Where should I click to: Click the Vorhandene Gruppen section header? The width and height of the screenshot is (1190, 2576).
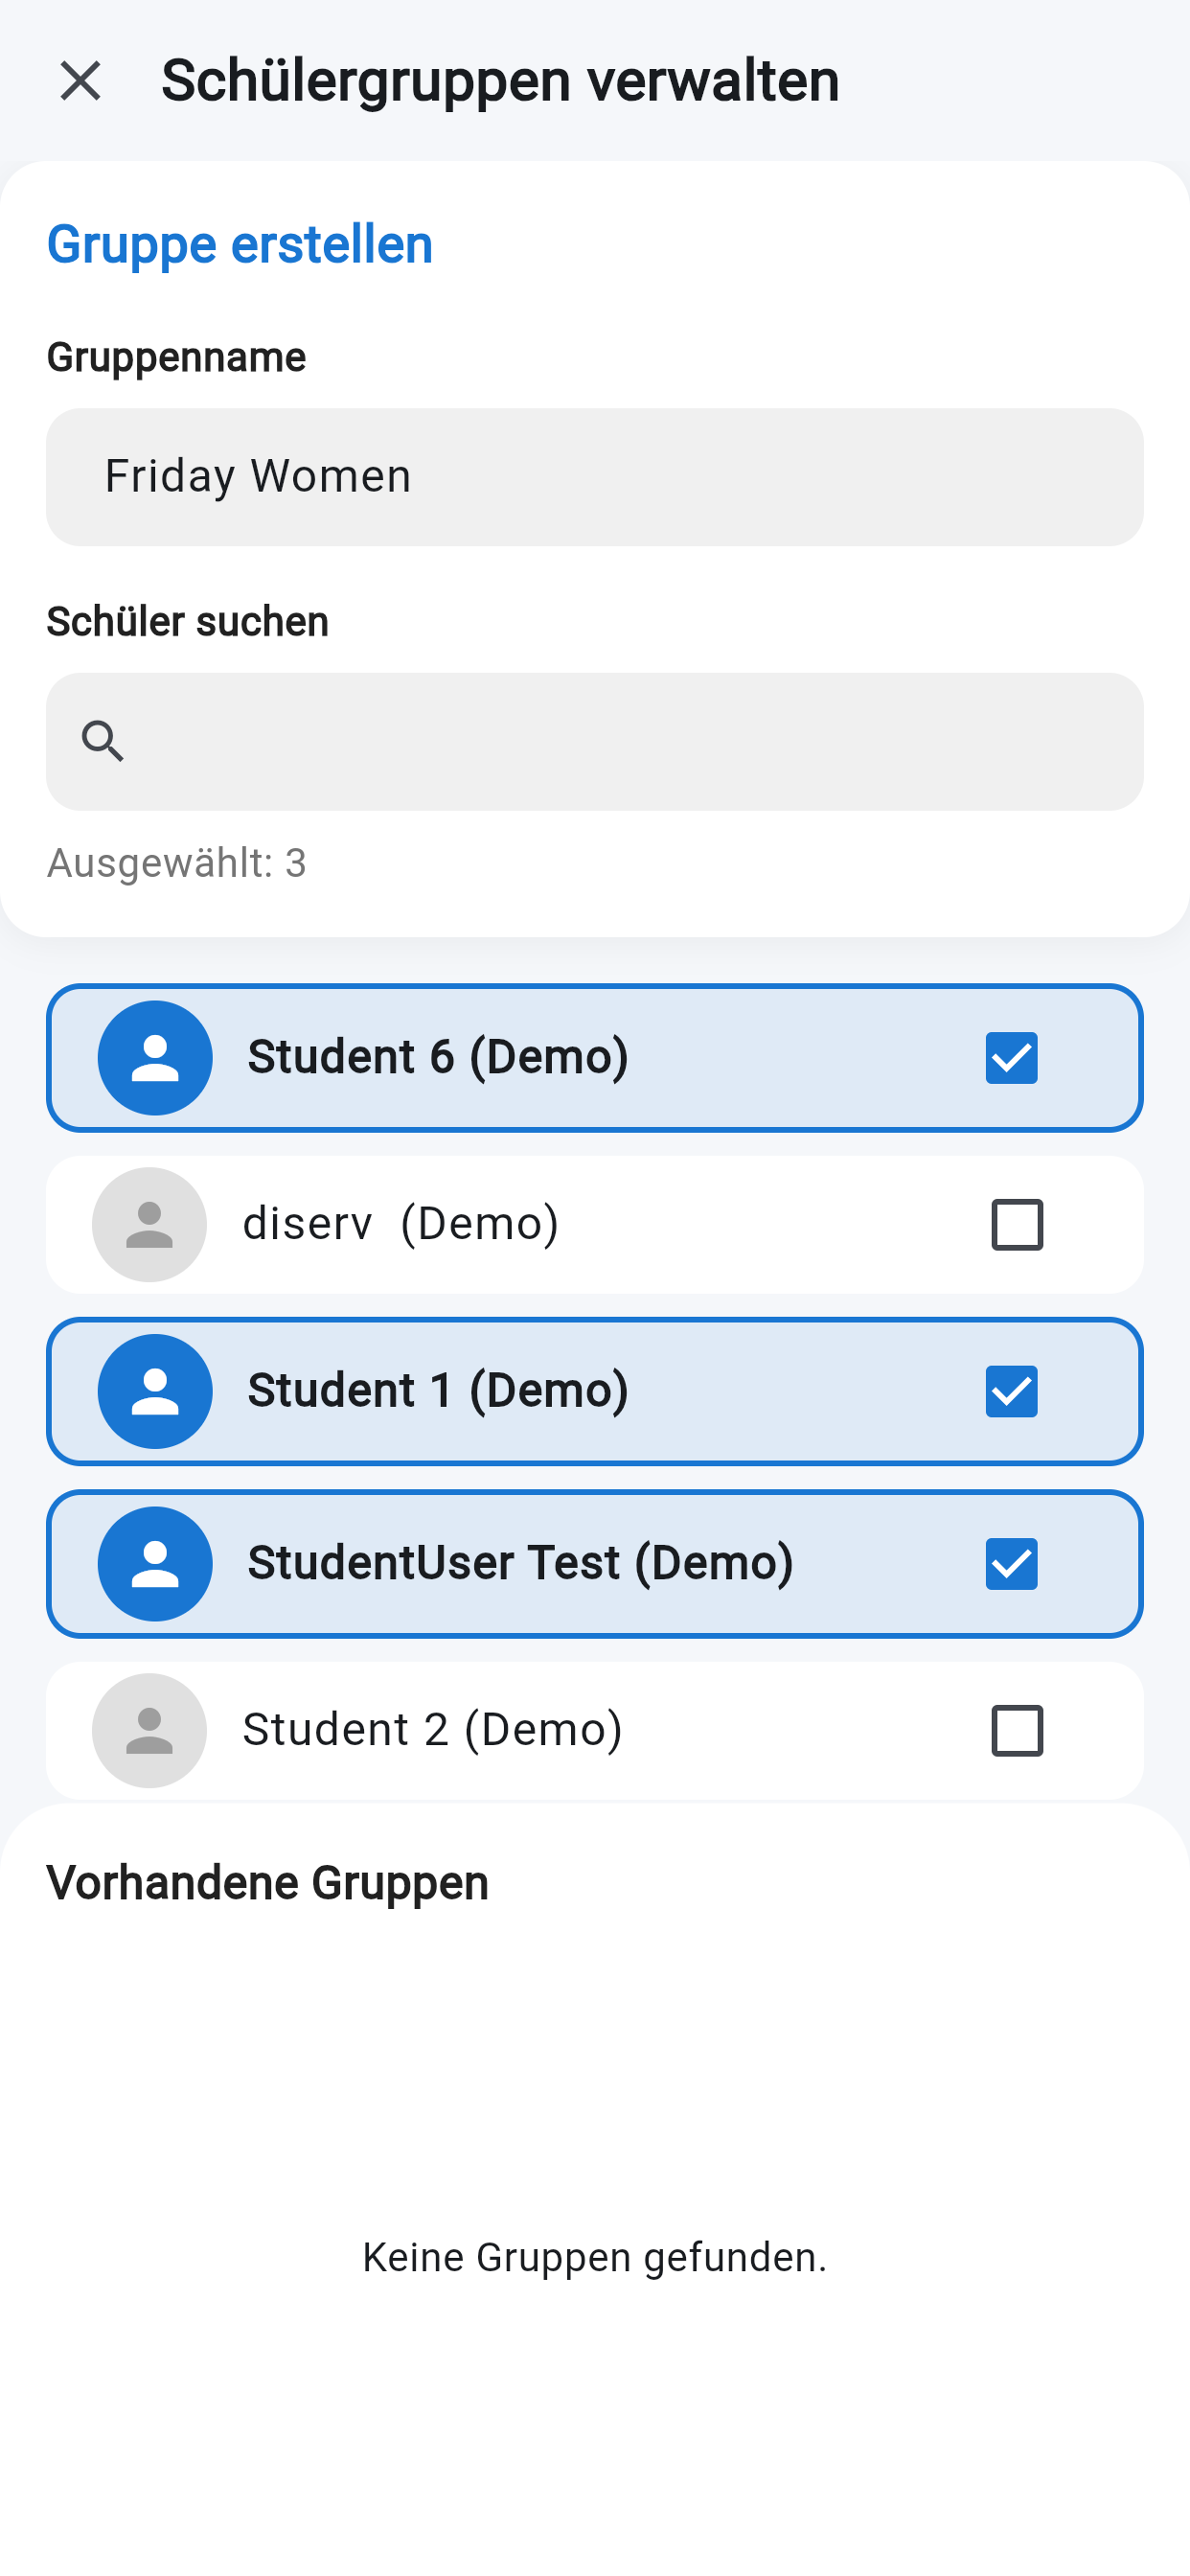click(x=267, y=1882)
